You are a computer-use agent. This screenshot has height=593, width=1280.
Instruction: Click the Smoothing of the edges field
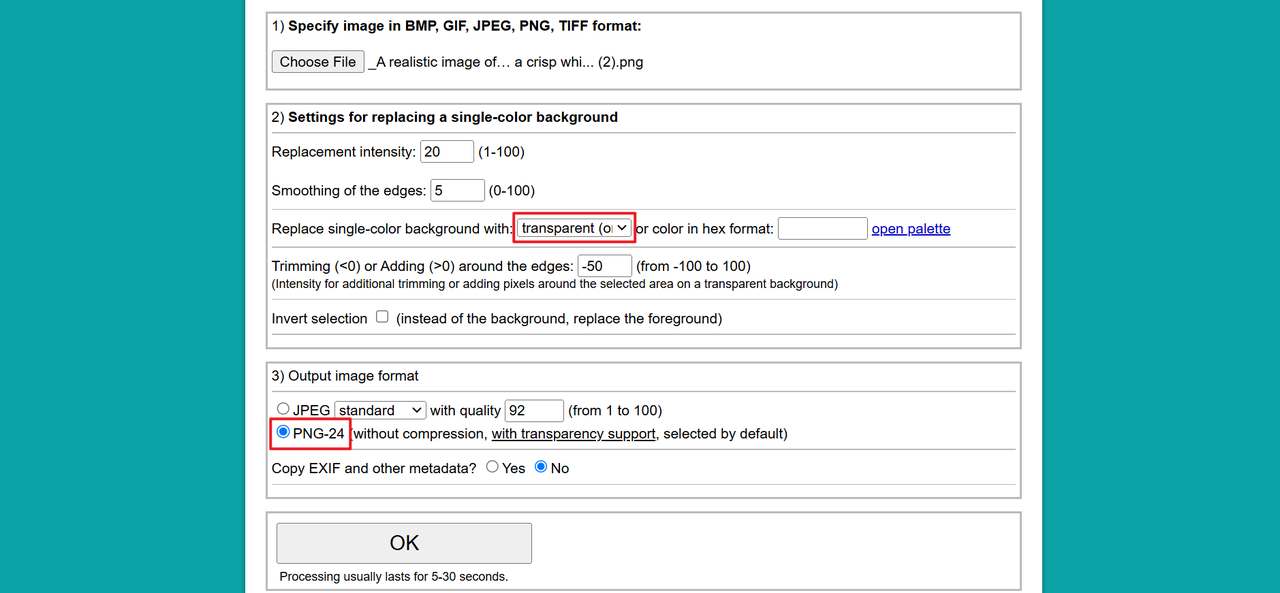click(x=458, y=191)
